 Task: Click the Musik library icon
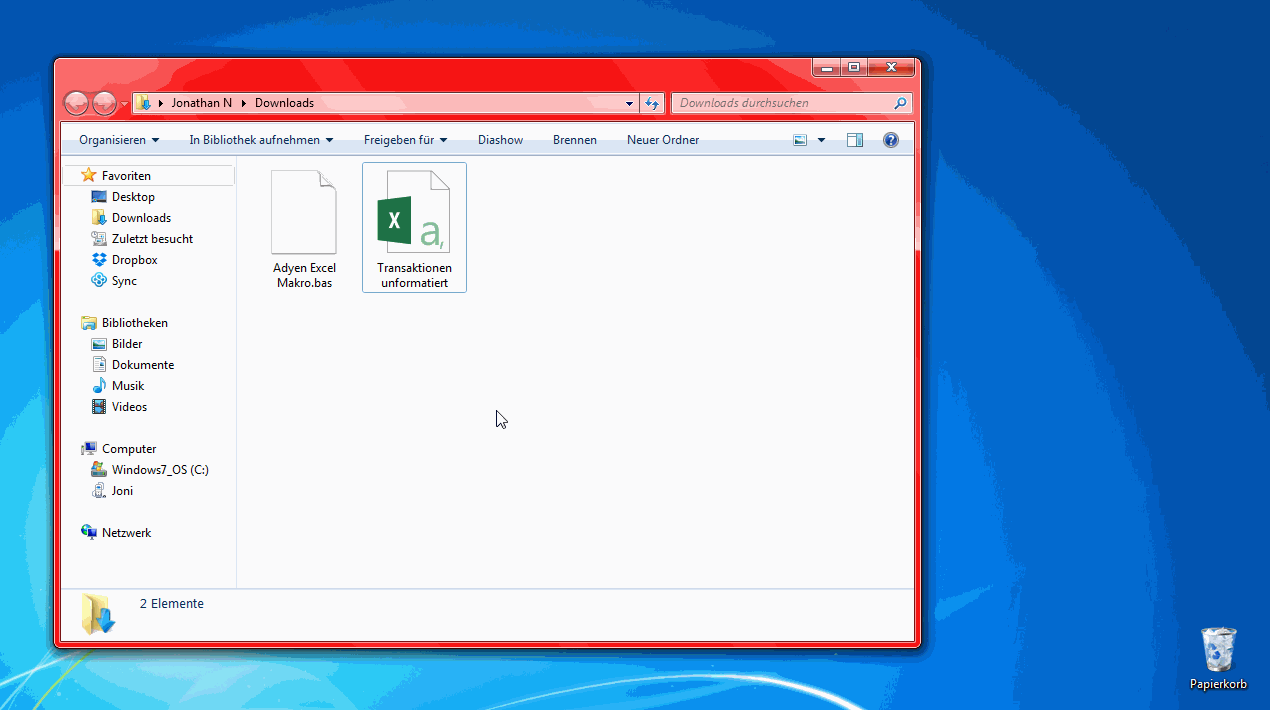click(99, 386)
